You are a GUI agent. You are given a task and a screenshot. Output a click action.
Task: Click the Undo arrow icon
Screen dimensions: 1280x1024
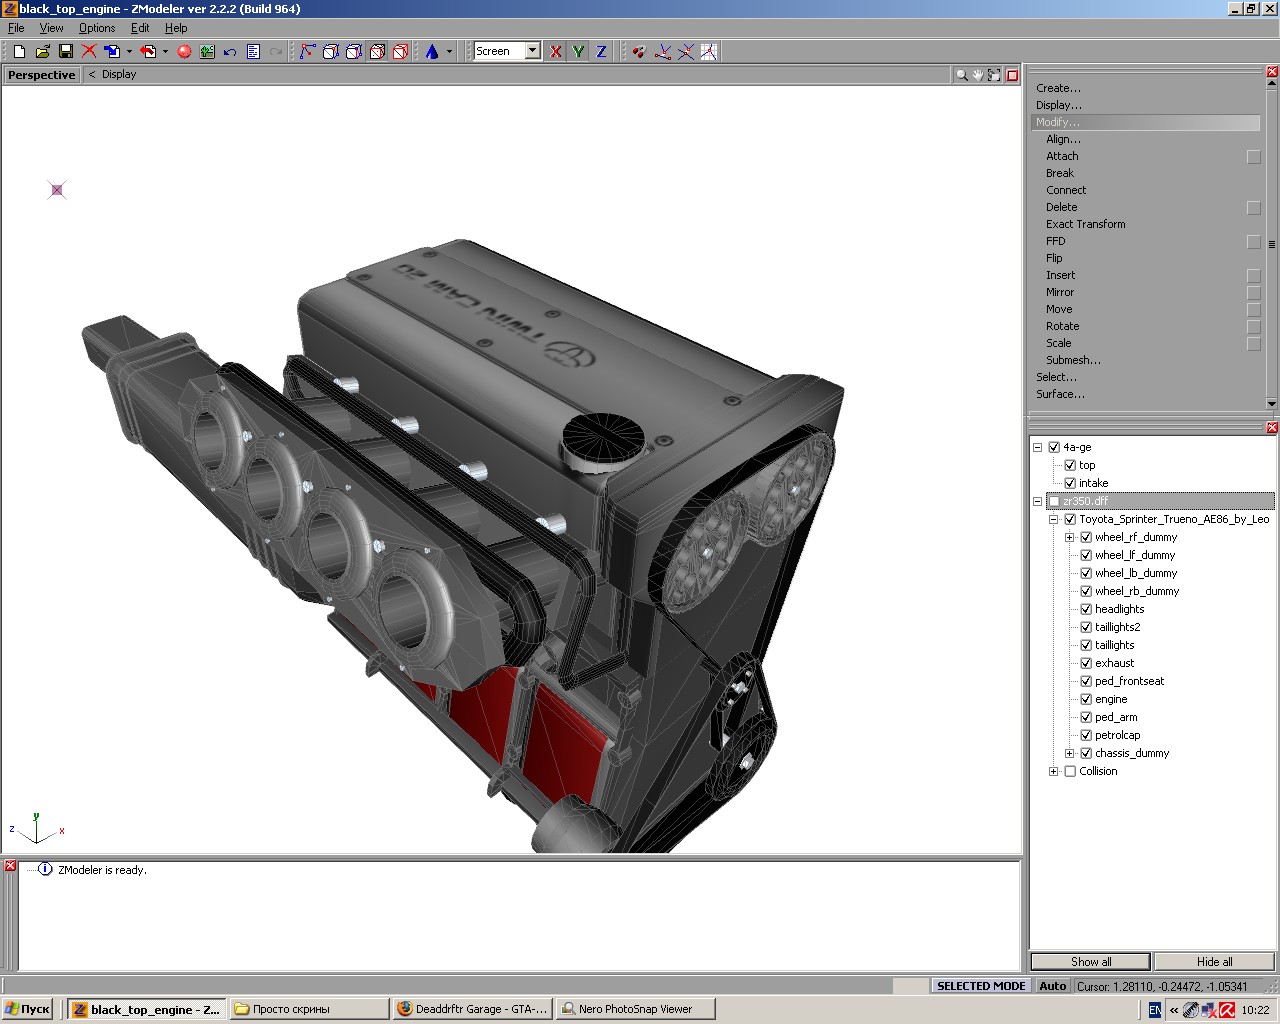tap(230, 51)
